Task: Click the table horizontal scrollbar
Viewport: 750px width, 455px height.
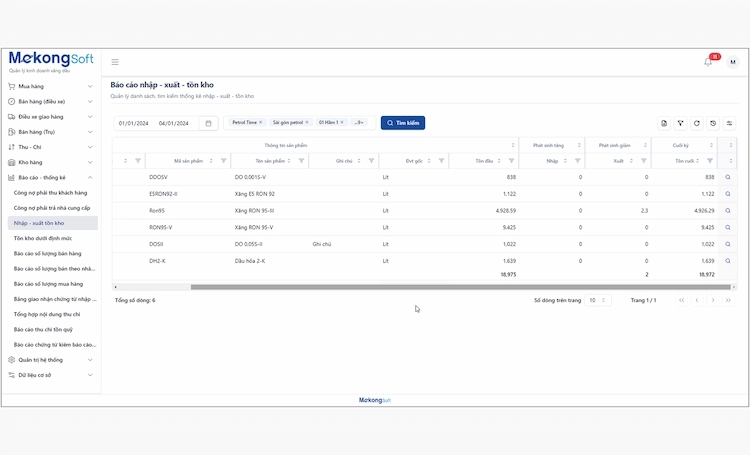Action: coord(400,287)
